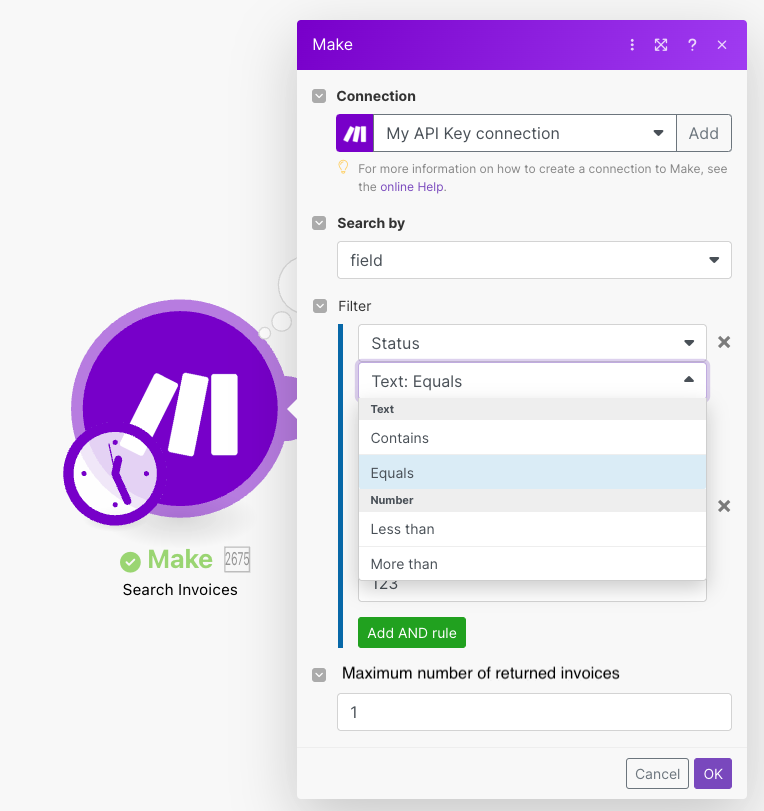Click the green Make module name text
The image size is (764, 811).
pos(180,559)
